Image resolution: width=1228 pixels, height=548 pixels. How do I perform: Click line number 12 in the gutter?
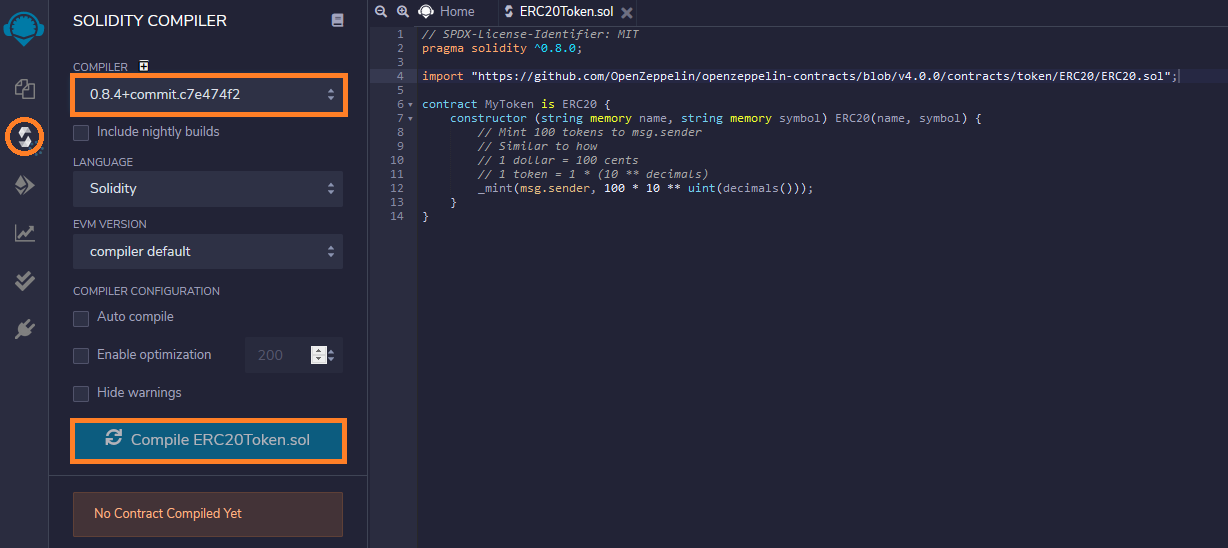point(397,188)
